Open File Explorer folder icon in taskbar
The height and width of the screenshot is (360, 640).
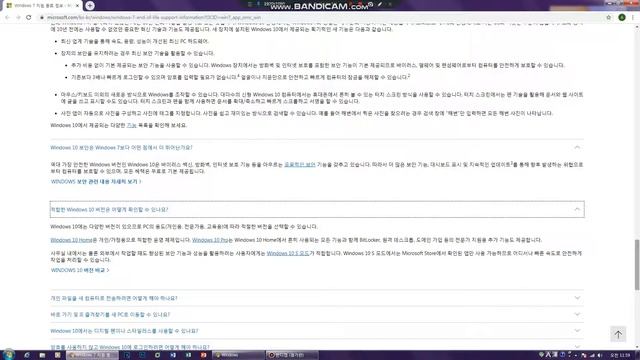pos(42,355)
